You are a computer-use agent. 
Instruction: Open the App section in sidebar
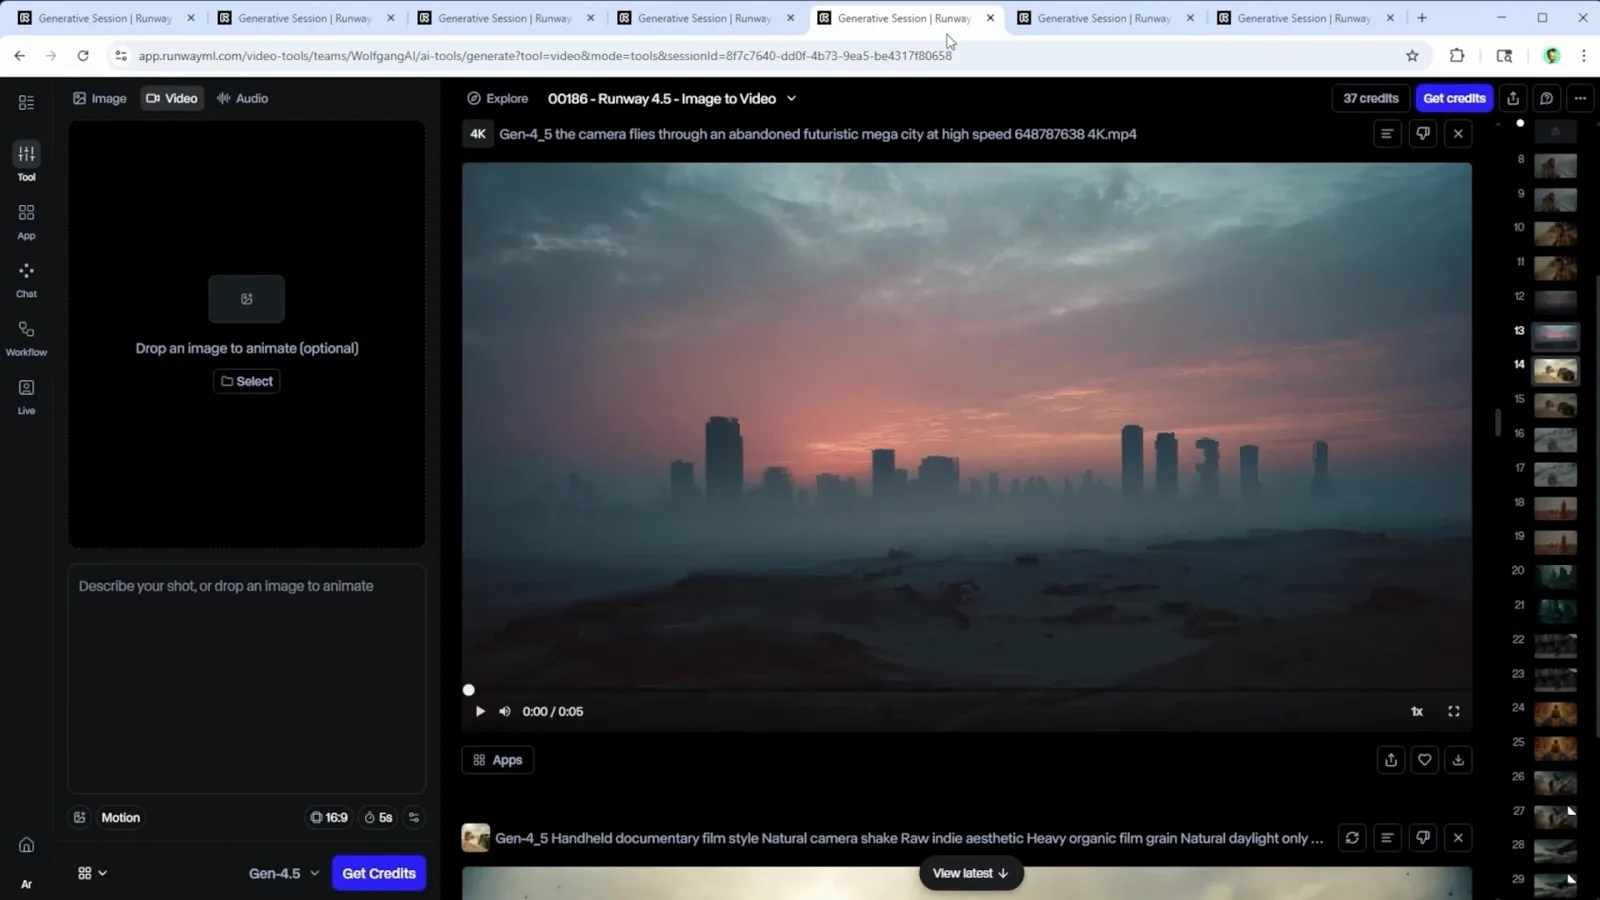26,222
